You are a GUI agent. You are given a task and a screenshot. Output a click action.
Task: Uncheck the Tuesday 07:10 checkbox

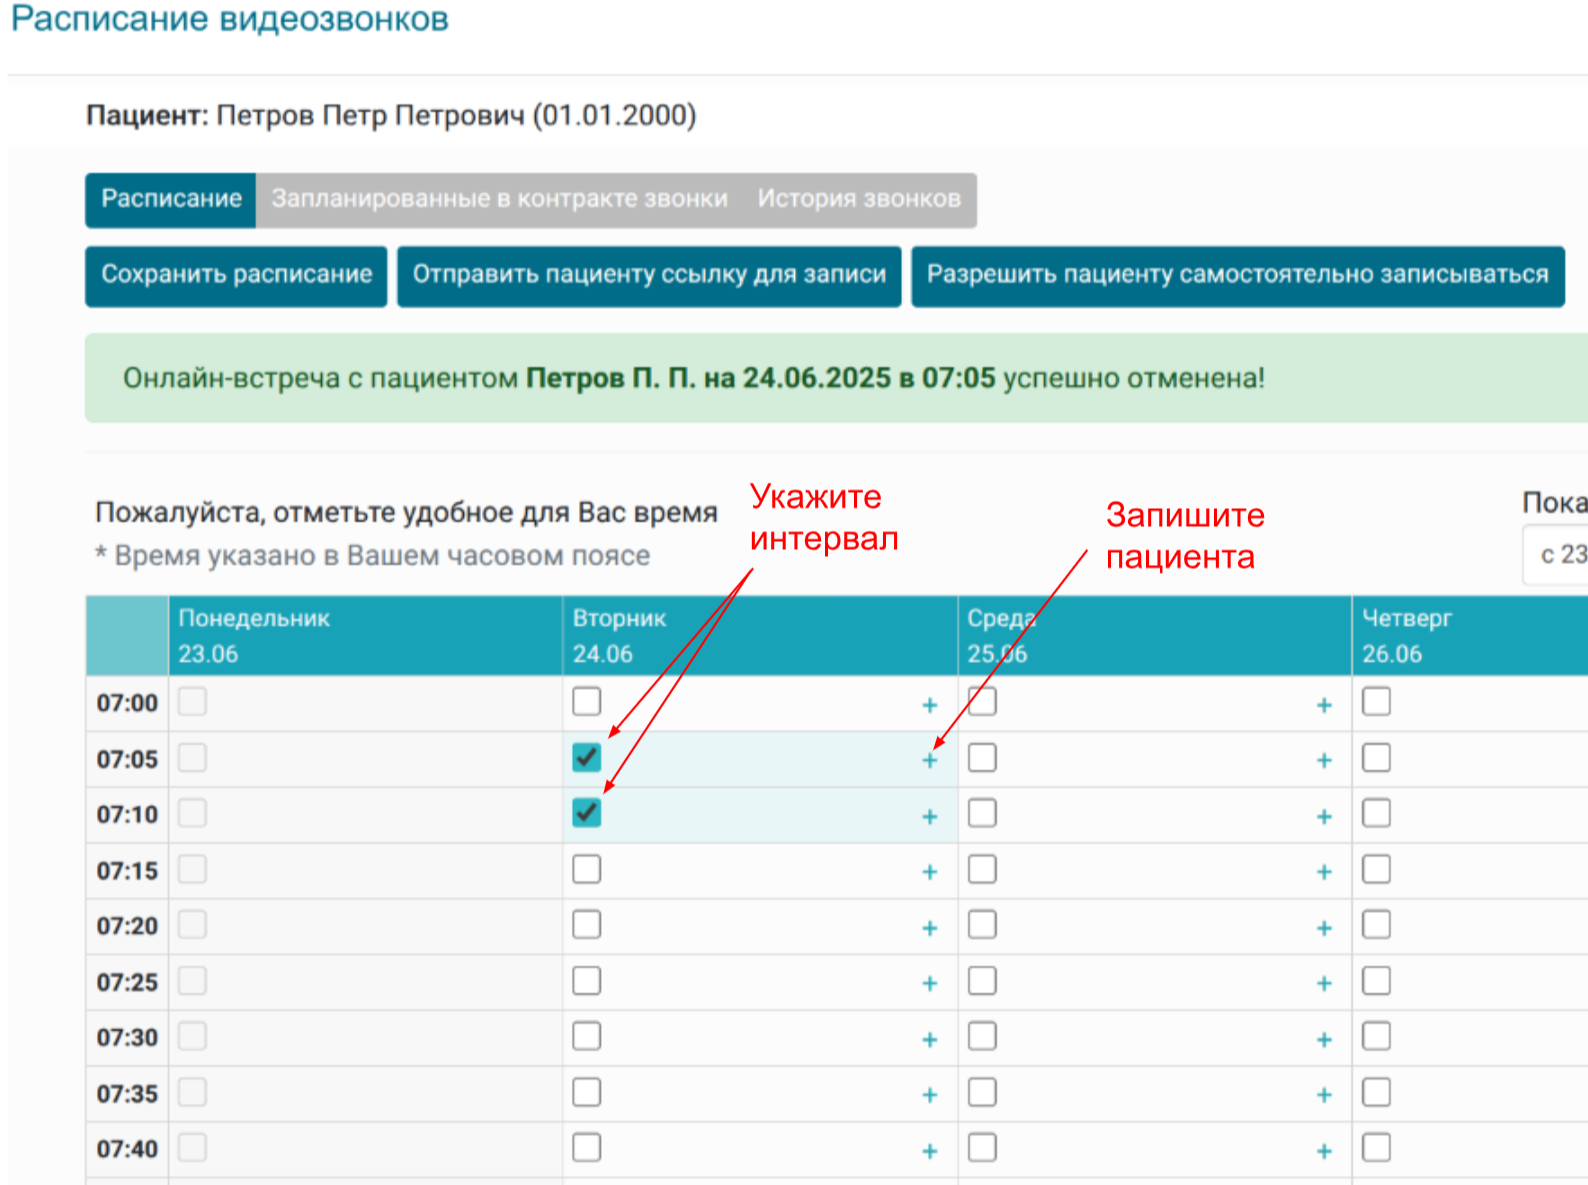tap(587, 813)
